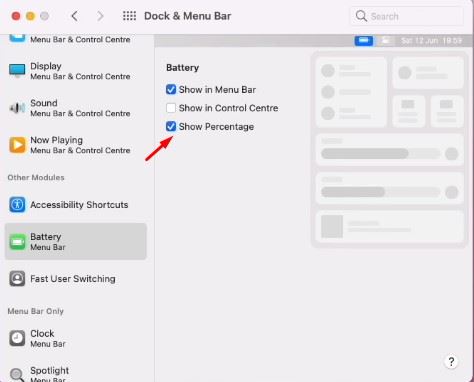Click the Display sidebar icon

click(17, 71)
